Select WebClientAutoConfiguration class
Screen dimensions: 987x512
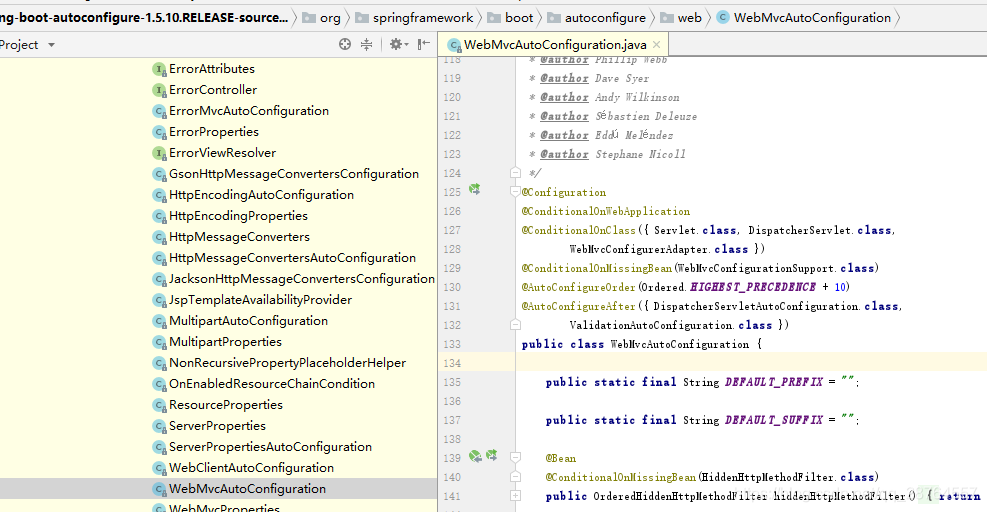tap(251, 467)
